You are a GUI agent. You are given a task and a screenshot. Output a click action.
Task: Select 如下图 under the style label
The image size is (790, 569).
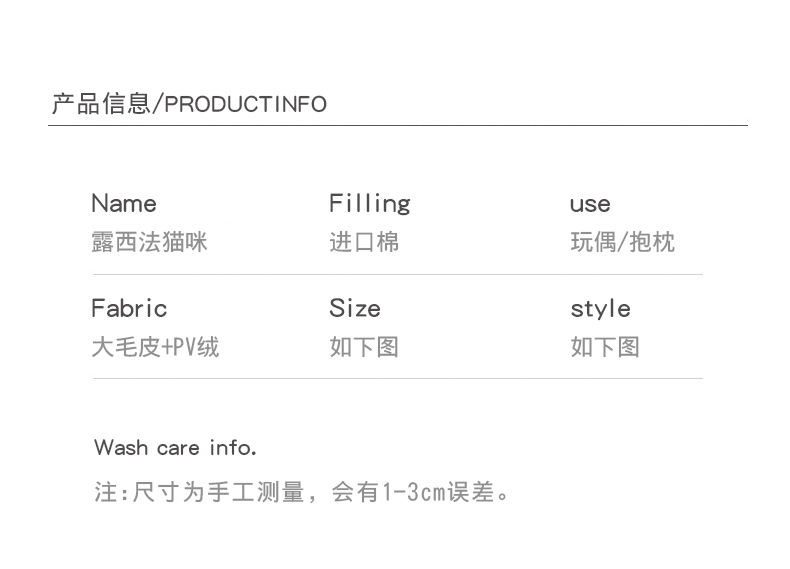tap(604, 347)
